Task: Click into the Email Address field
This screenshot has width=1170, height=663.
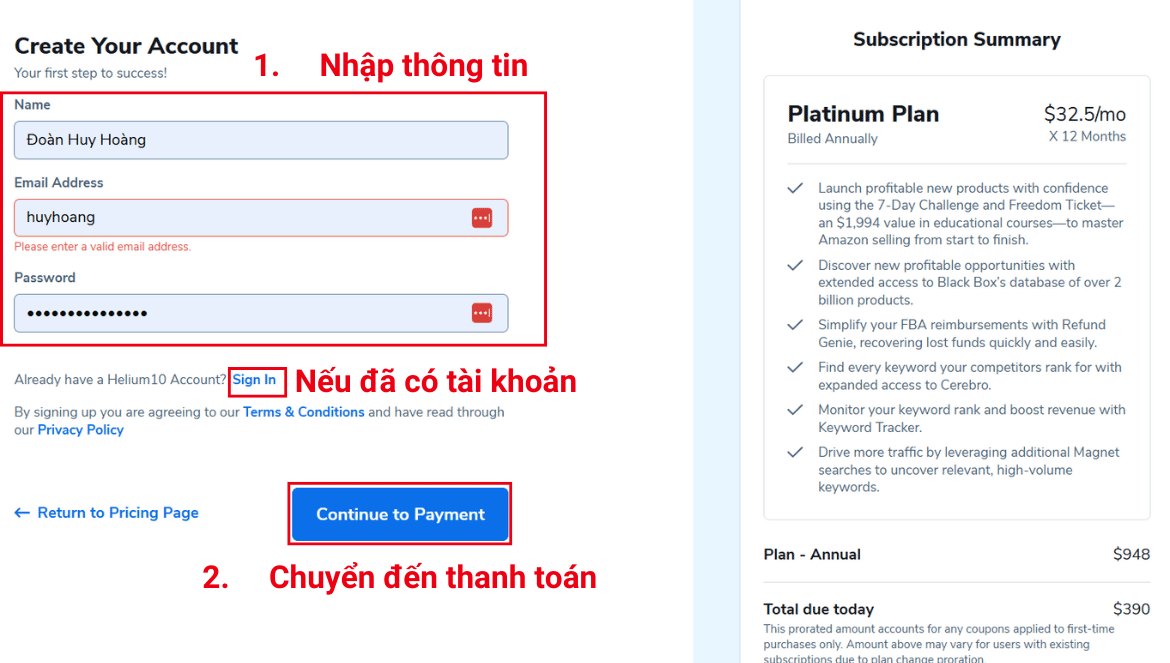Action: 240,218
